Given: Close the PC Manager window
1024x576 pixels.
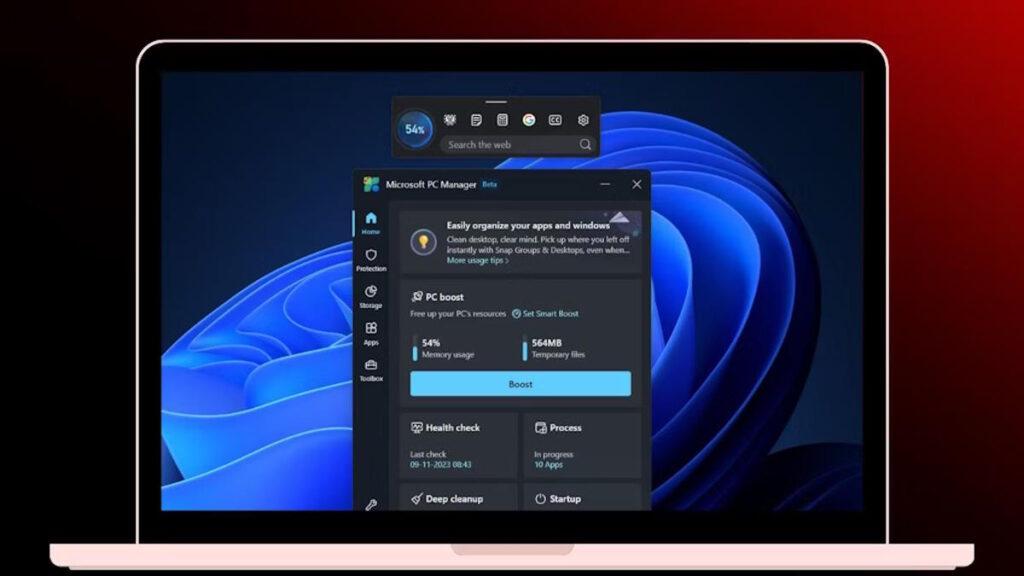Looking at the screenshot, I should pyautogui.click(x=637, y=184).
